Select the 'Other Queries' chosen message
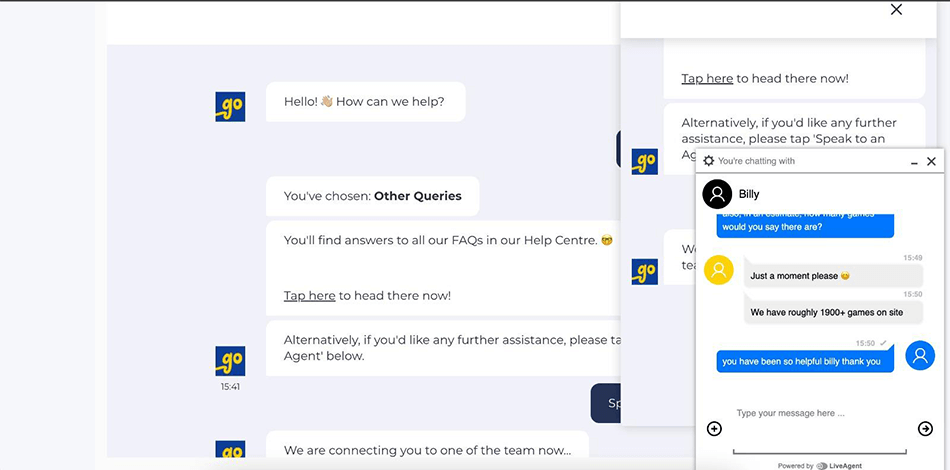The width and height of the screenshot is (950, 470). (x=372, y=196)
